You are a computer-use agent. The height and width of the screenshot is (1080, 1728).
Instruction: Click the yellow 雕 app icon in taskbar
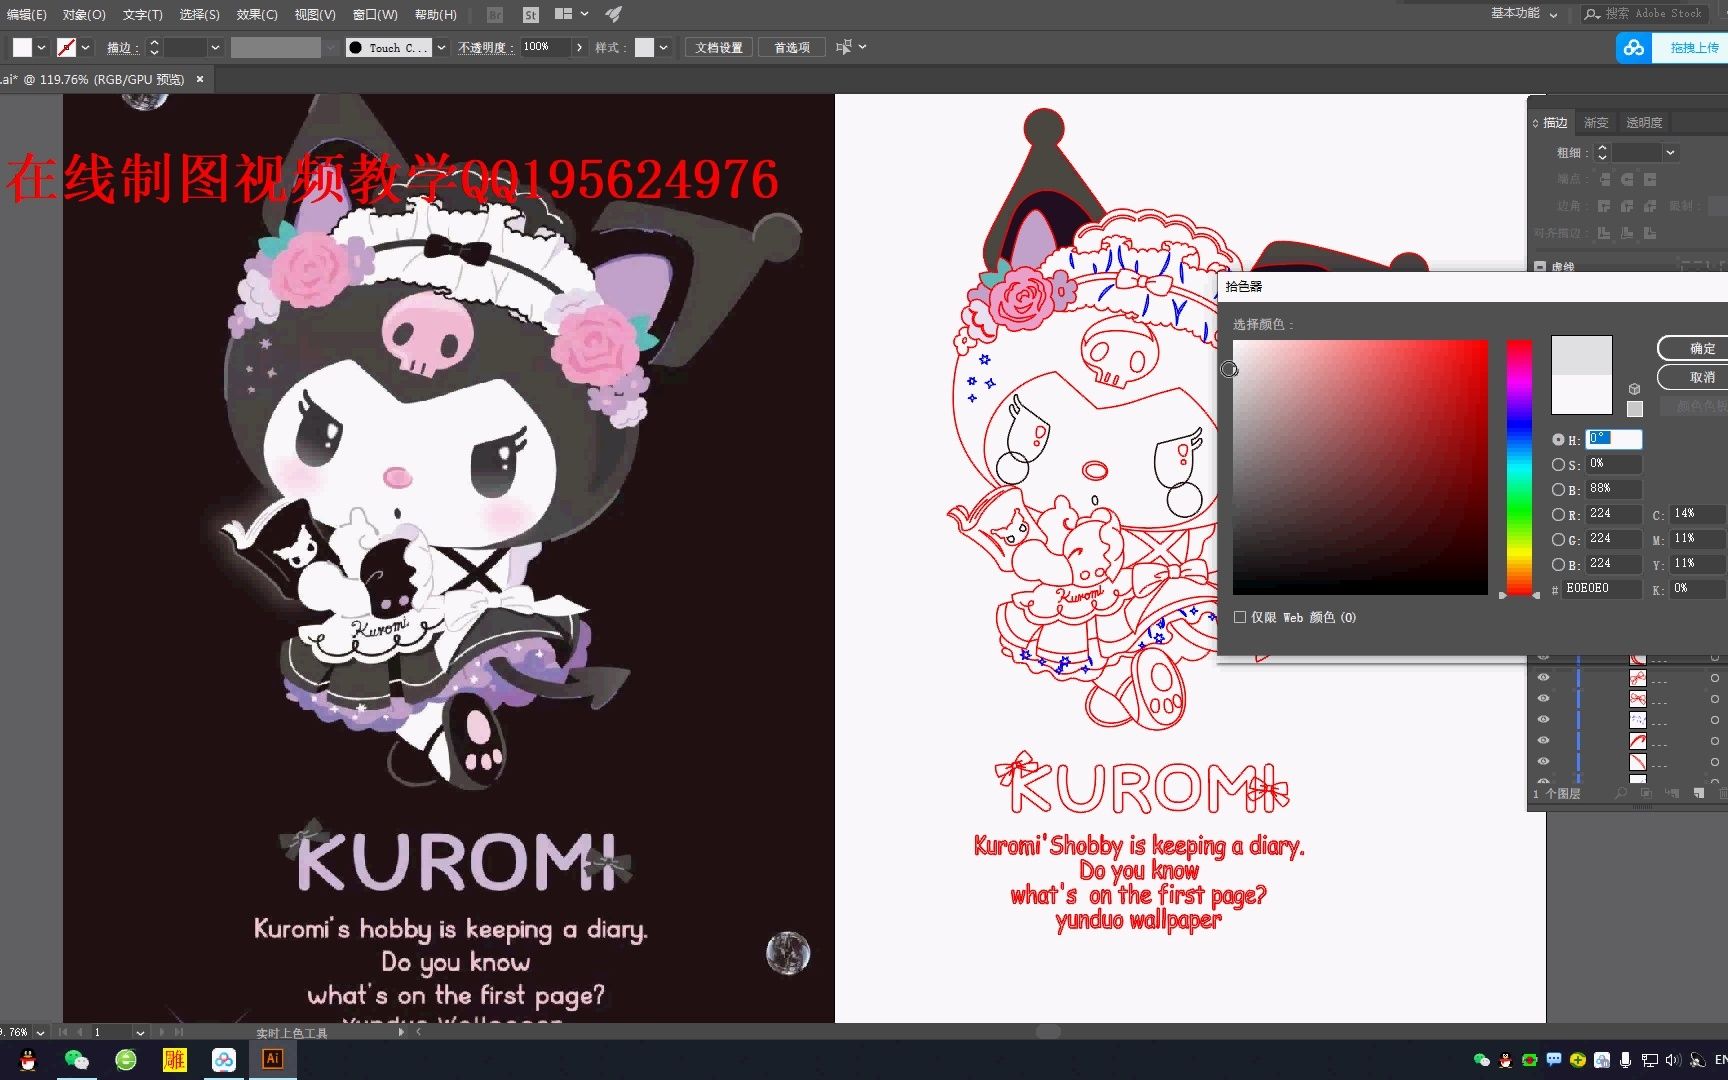(x=174, y=1060)
